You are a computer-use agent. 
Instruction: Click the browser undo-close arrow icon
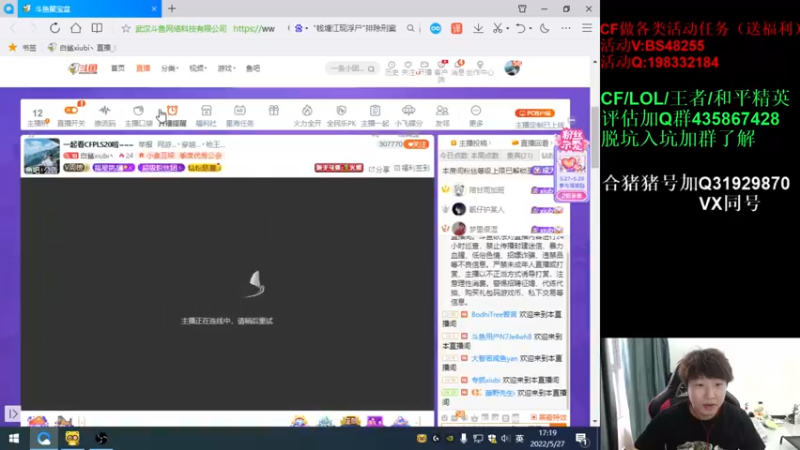tap(520, 29)
